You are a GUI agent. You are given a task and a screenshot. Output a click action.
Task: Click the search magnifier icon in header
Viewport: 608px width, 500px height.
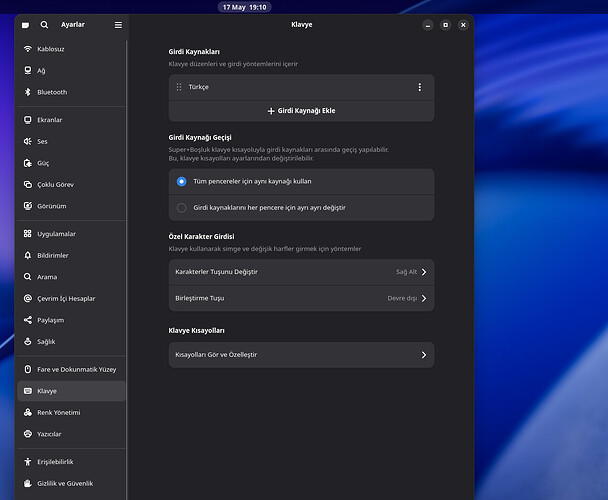[44, 25]
